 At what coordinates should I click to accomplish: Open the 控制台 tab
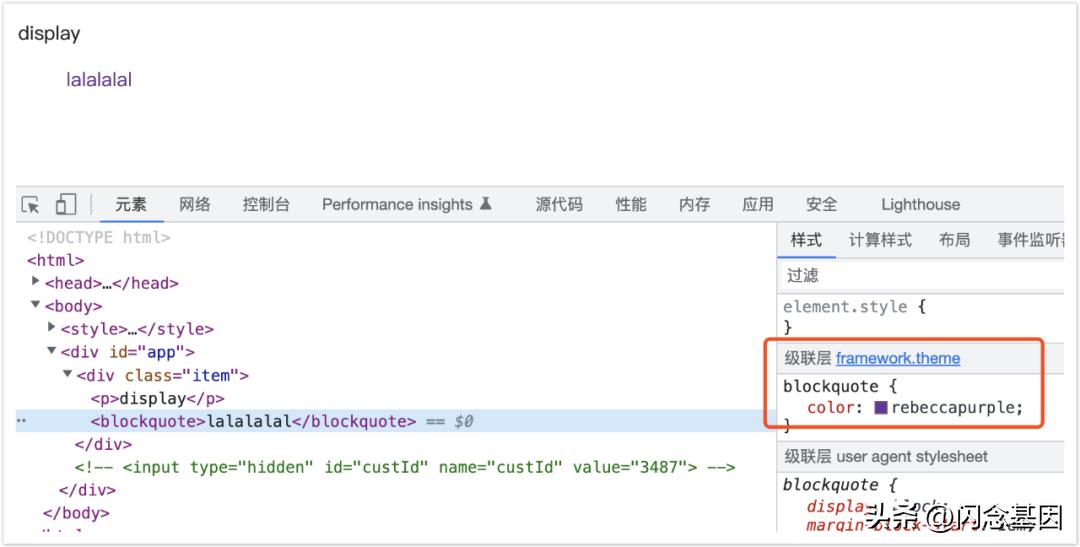click(266, 205)
